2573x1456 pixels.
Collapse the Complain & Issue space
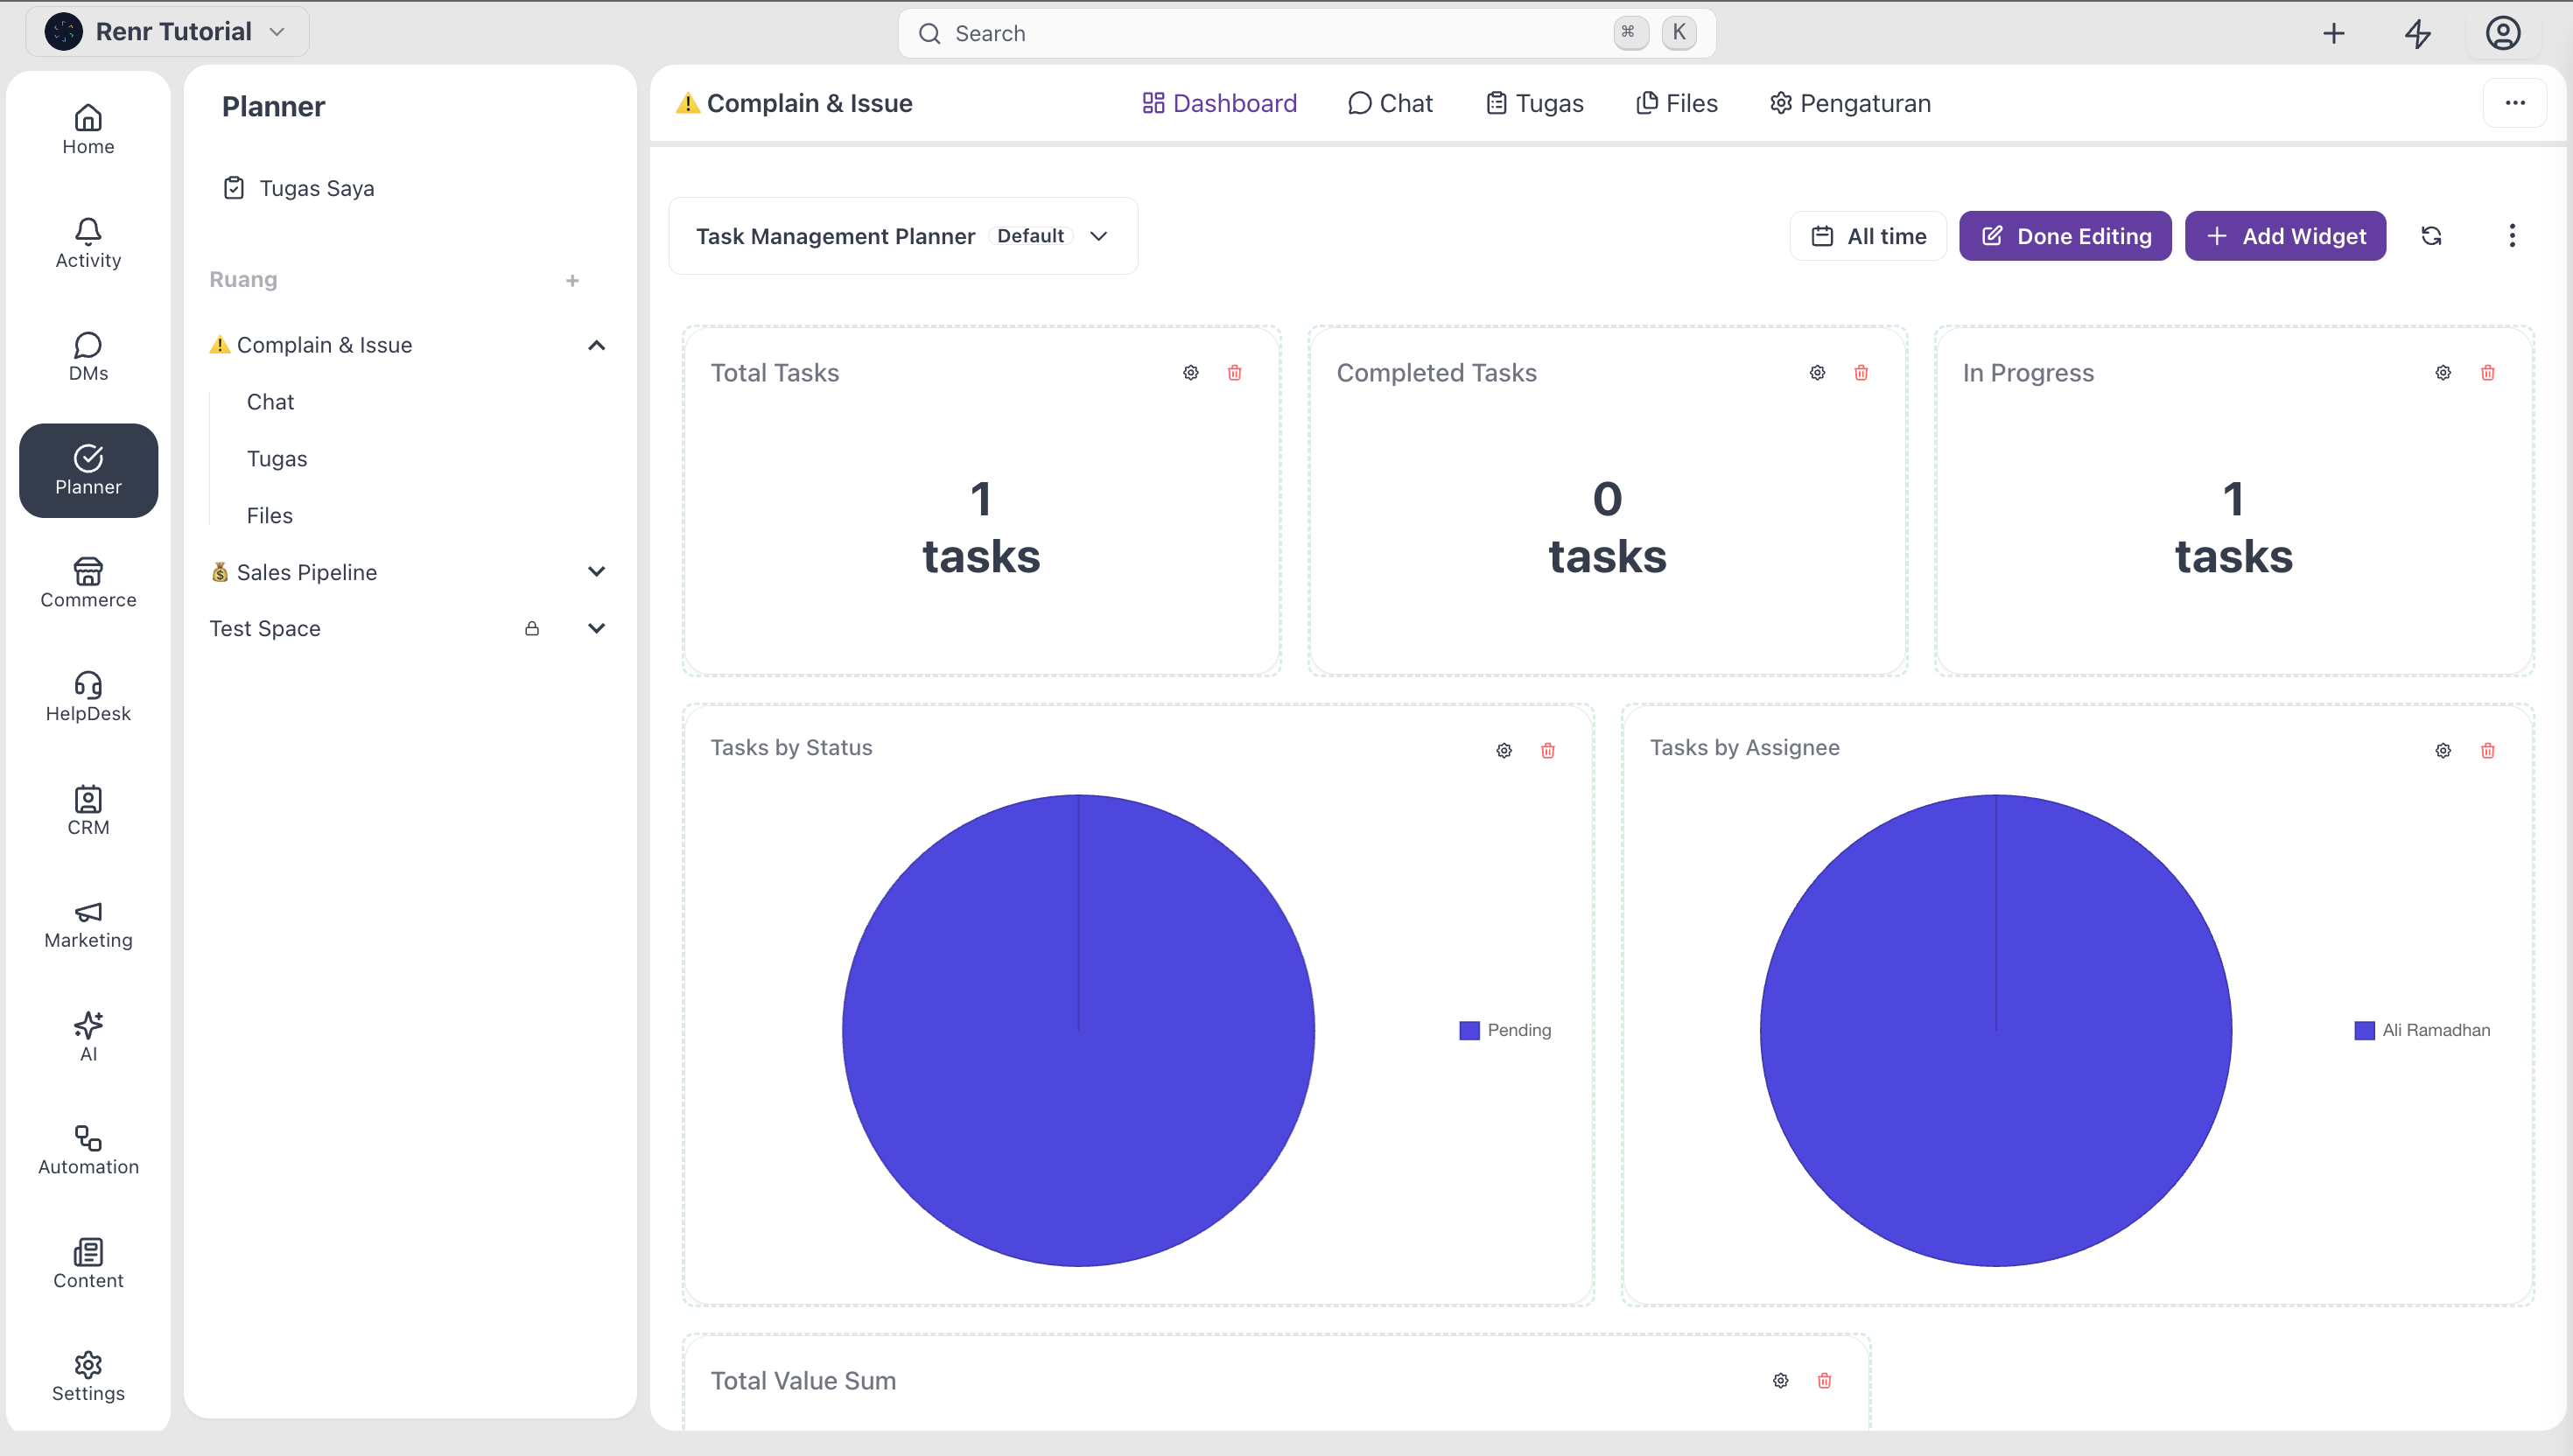[x=596, y=345]
